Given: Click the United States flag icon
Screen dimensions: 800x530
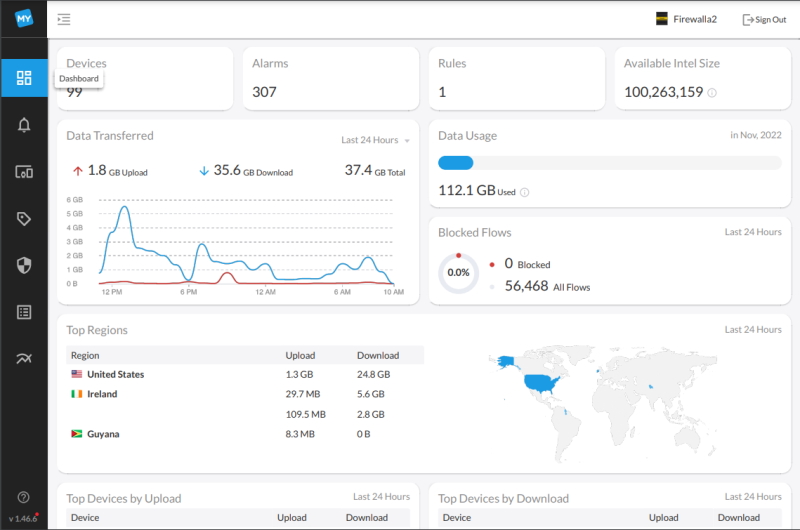Looking at the screenshot, I should click(77, 374).
